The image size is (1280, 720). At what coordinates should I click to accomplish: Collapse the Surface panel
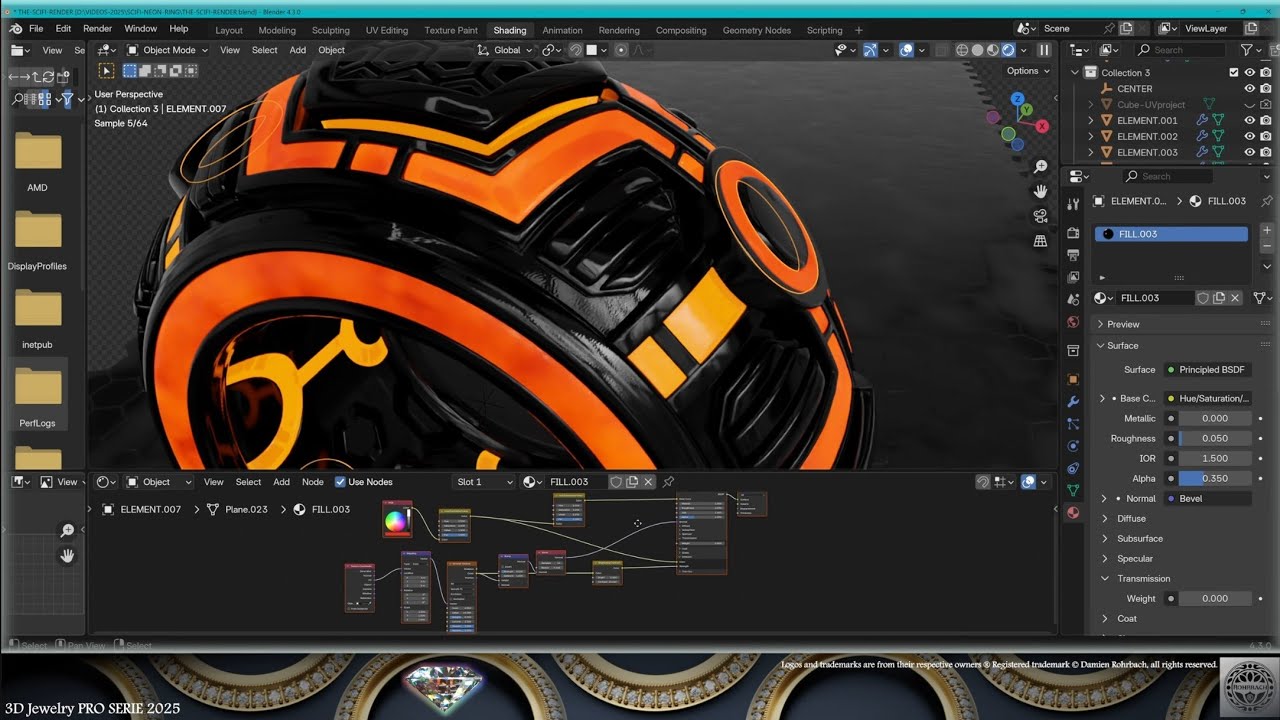pos(1121,345)
